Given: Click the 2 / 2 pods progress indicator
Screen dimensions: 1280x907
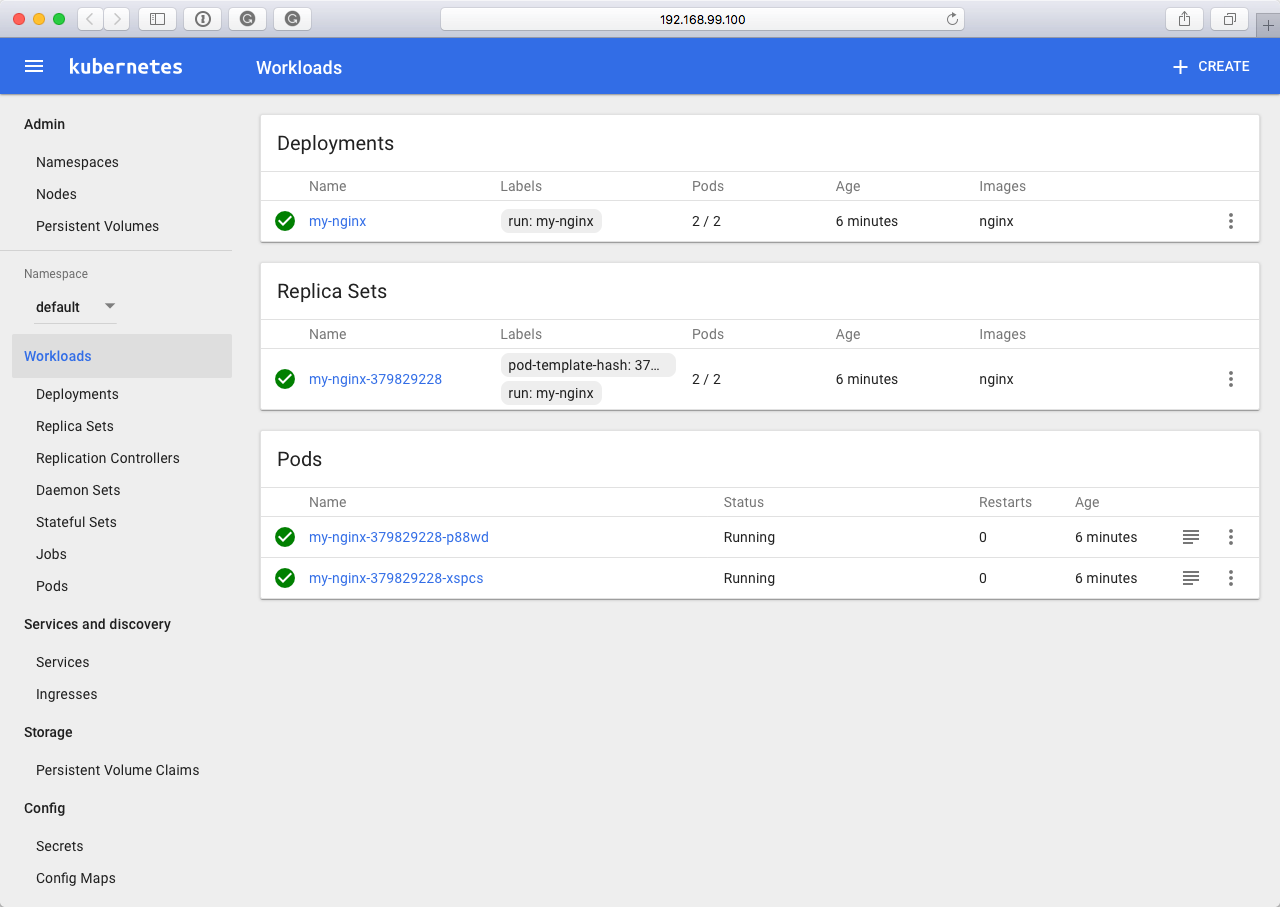Looking at the screenshot, I should [x=706, y=221].
